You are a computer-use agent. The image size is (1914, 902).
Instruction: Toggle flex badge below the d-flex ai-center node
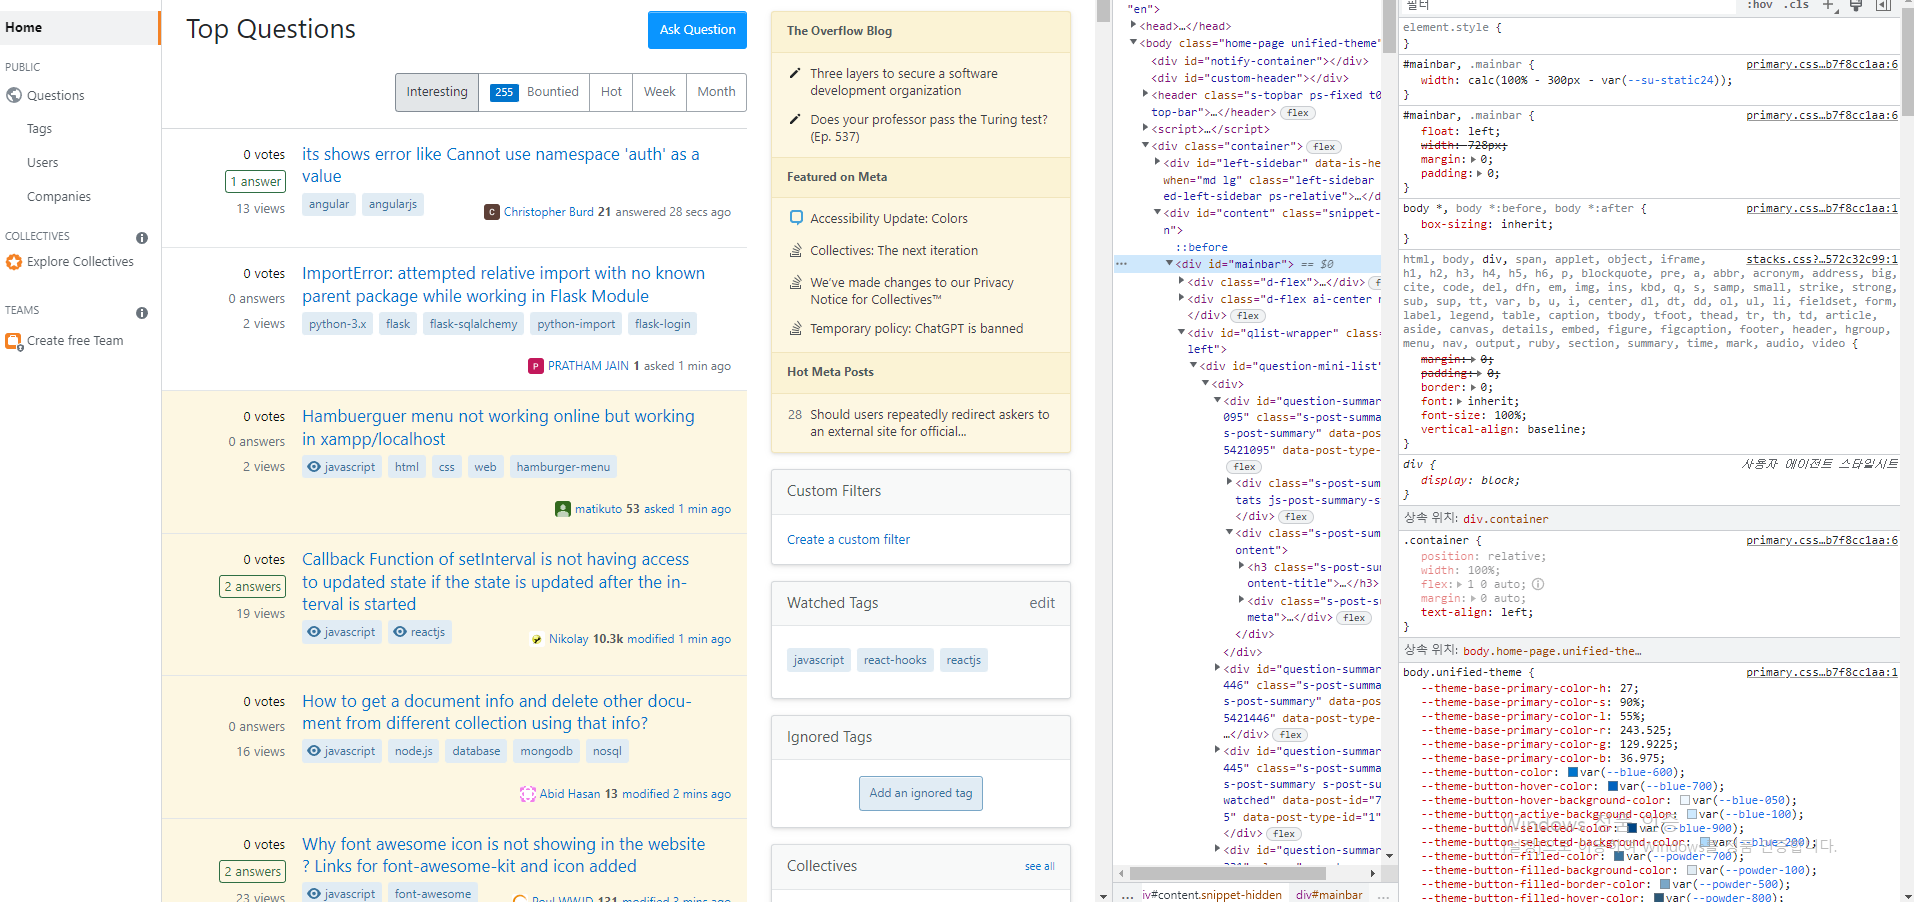pyautogui.click(x=1248, y=316)
